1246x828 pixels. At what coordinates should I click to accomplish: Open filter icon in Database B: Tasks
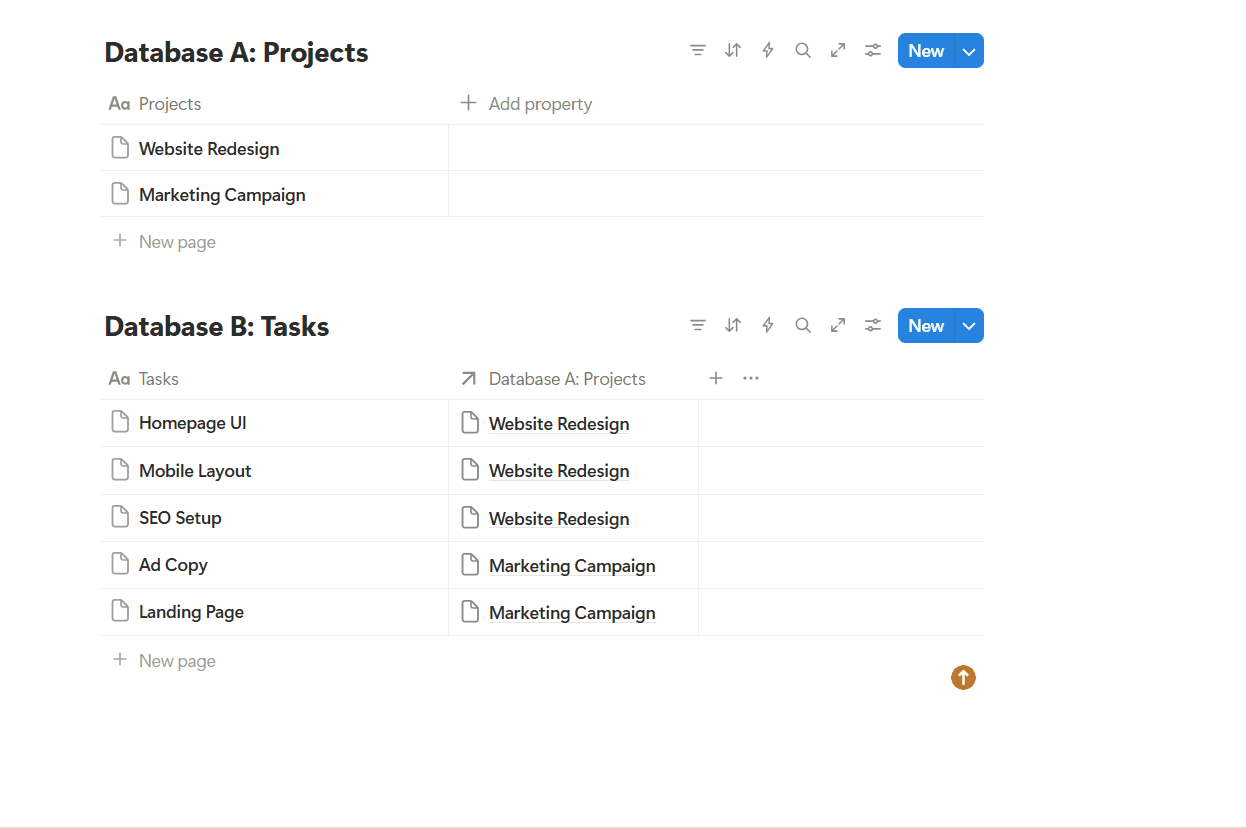tap(698, 325)
